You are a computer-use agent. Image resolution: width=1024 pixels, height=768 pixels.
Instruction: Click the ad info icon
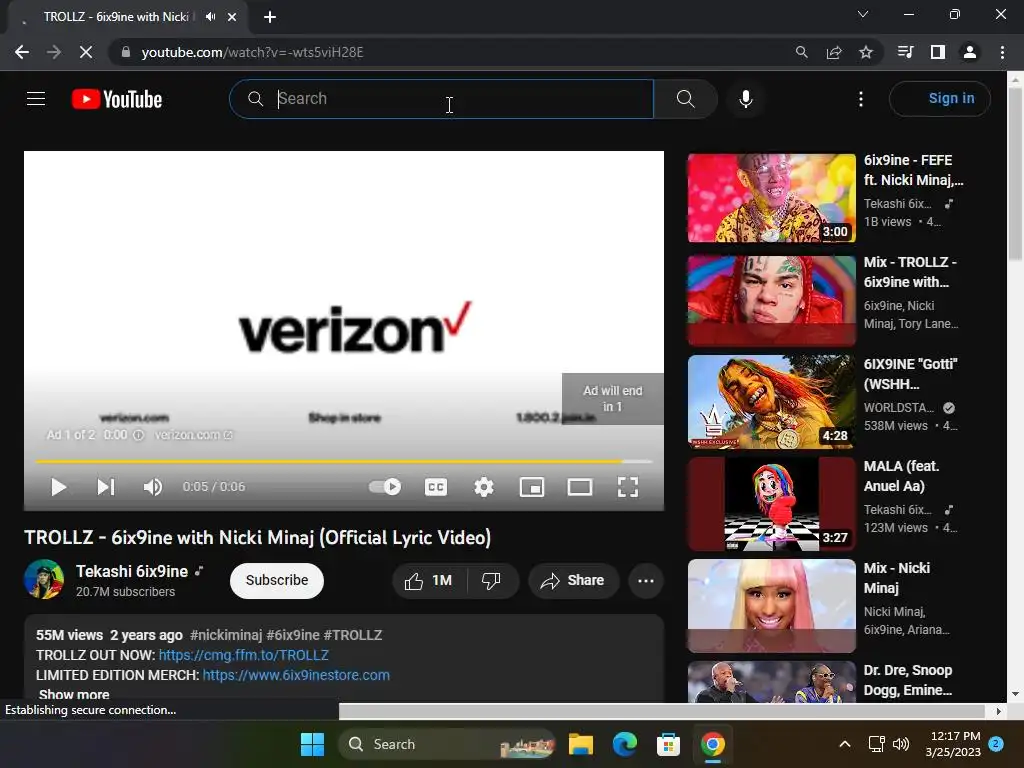point(138,435)
